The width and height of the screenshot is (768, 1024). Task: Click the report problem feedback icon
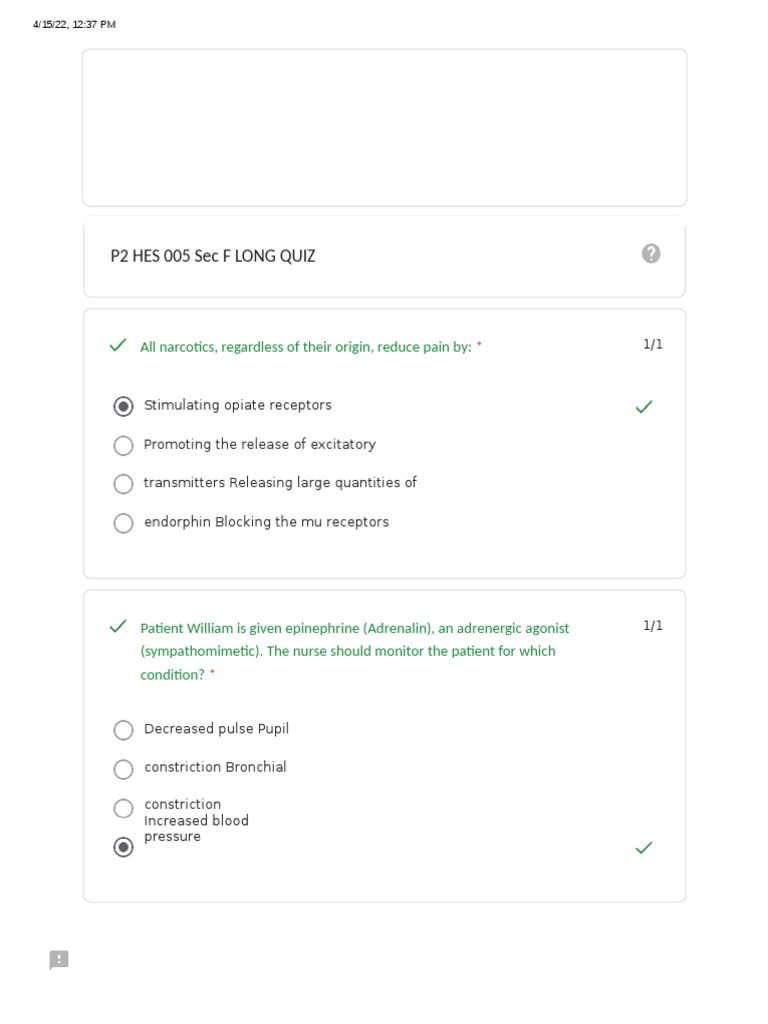point(59,960)
